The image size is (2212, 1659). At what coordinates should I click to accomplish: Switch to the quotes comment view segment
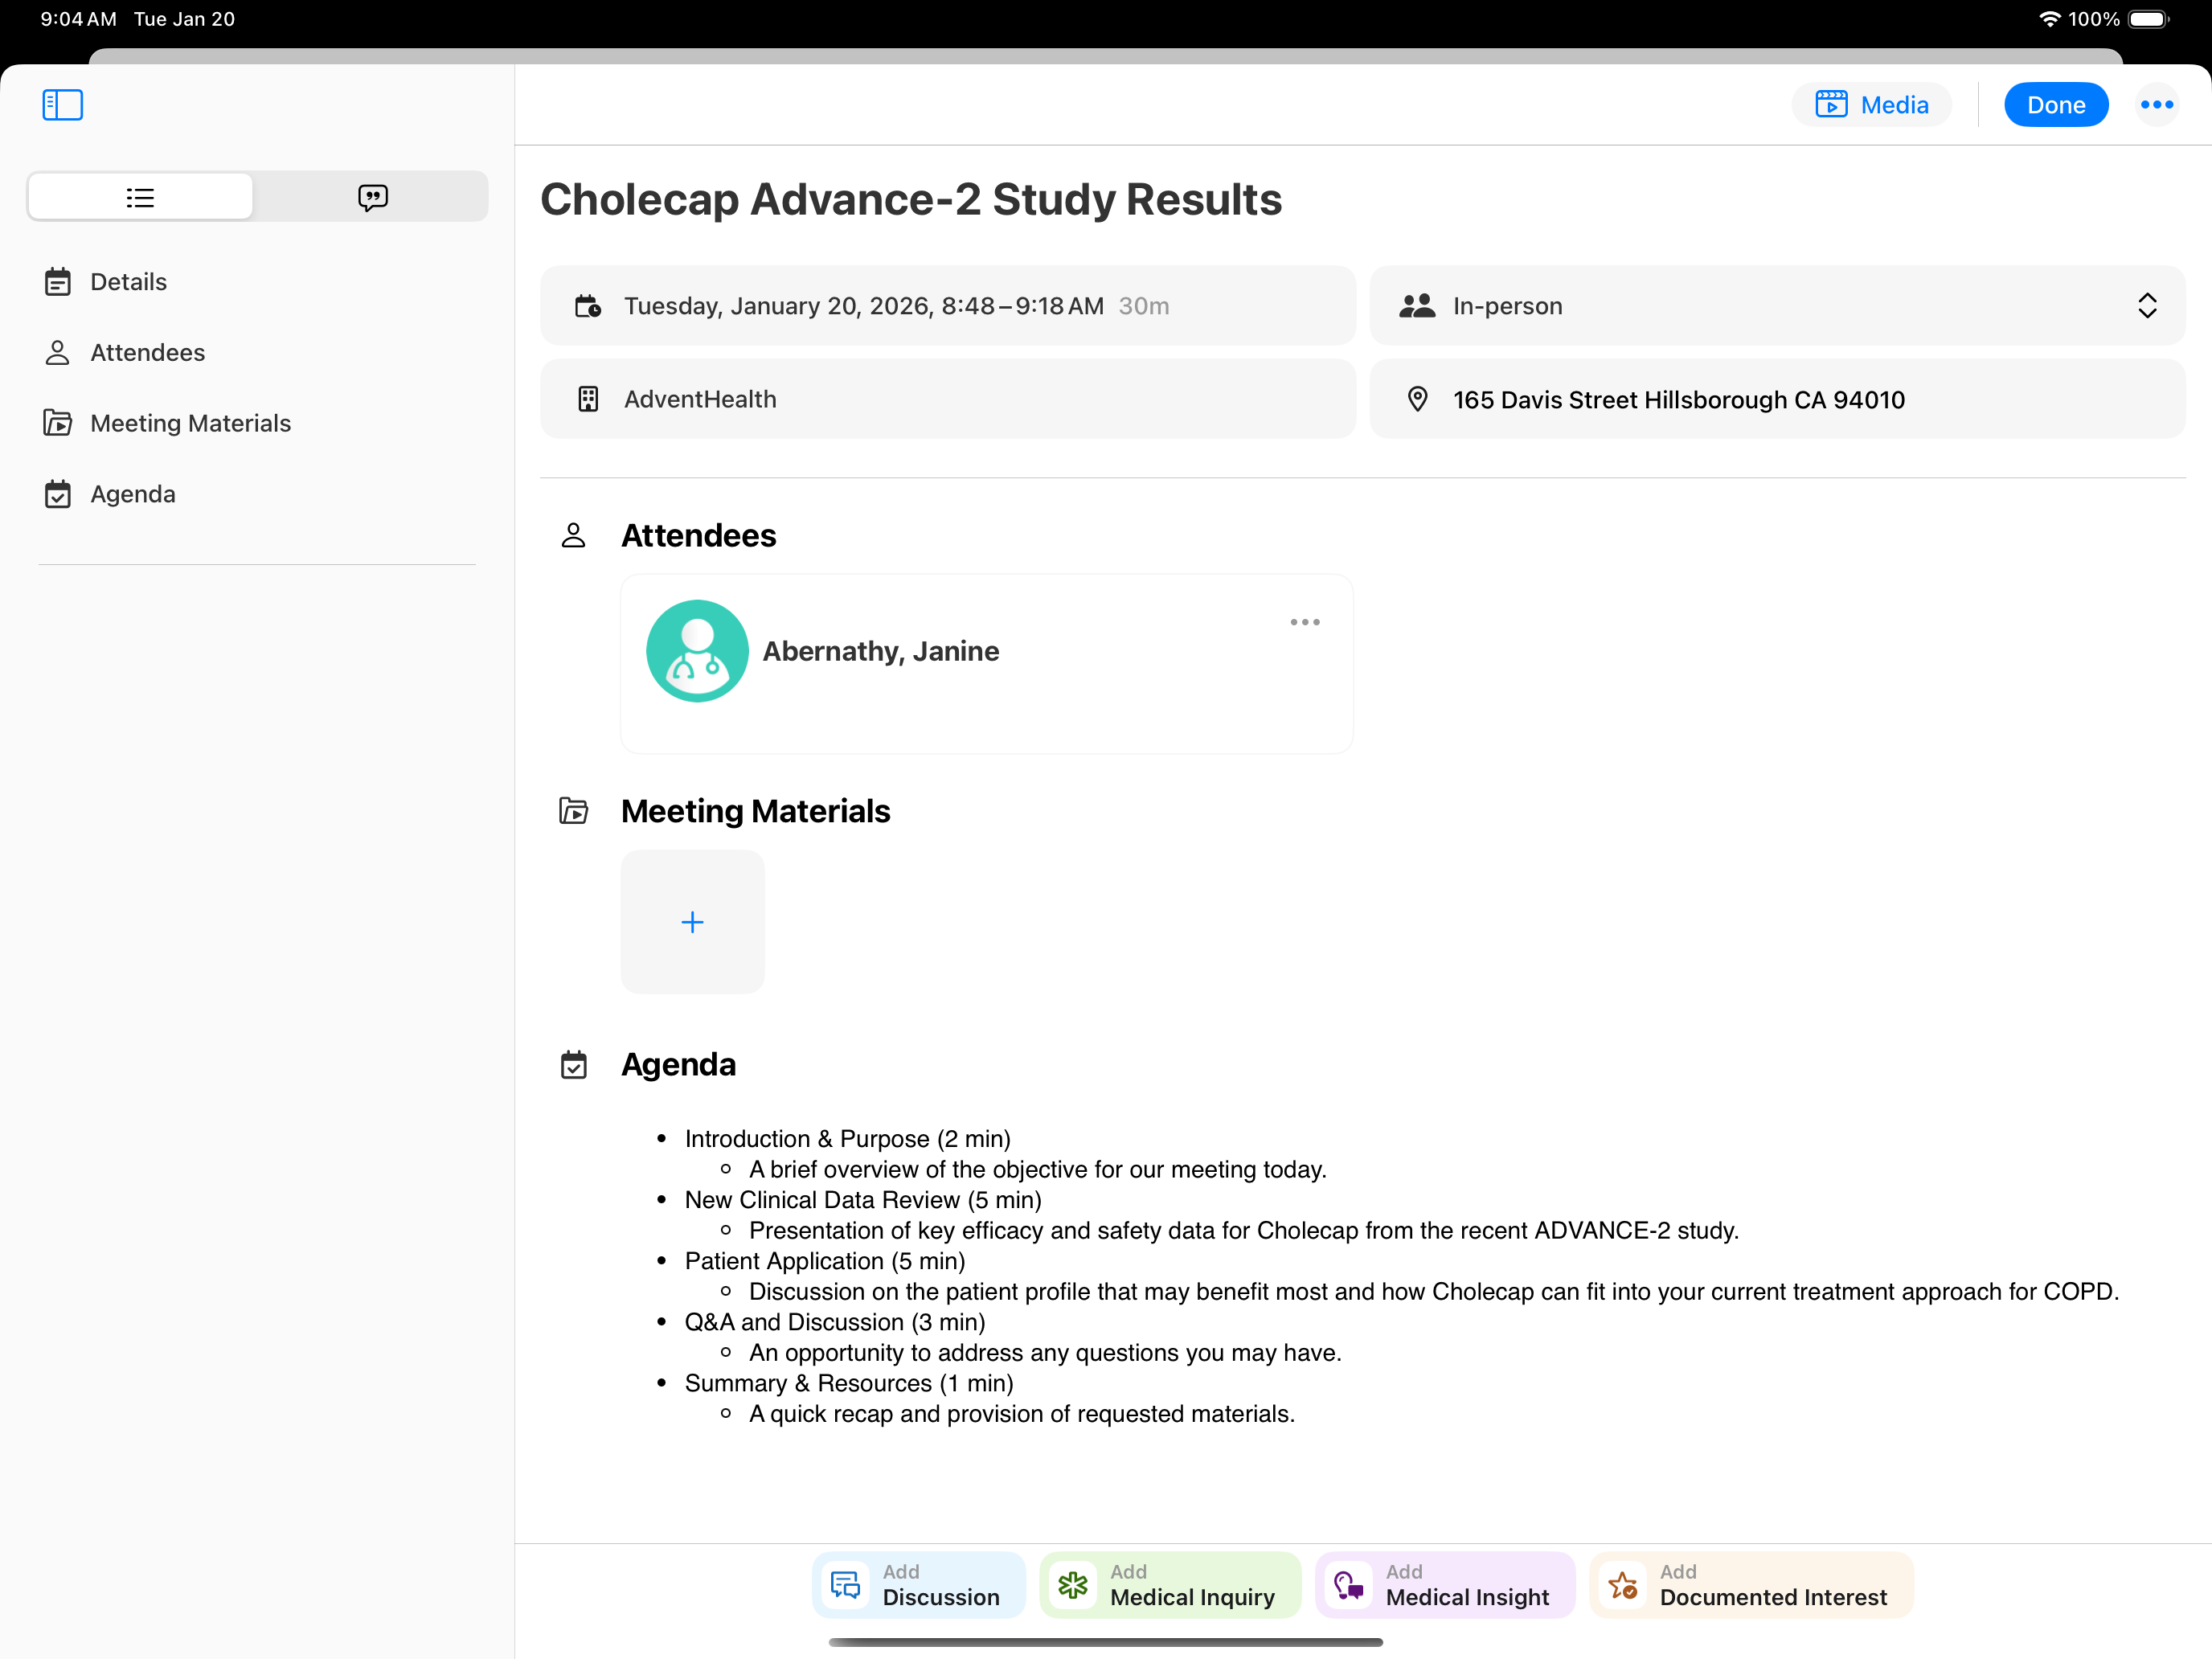(x=372, y=197)
